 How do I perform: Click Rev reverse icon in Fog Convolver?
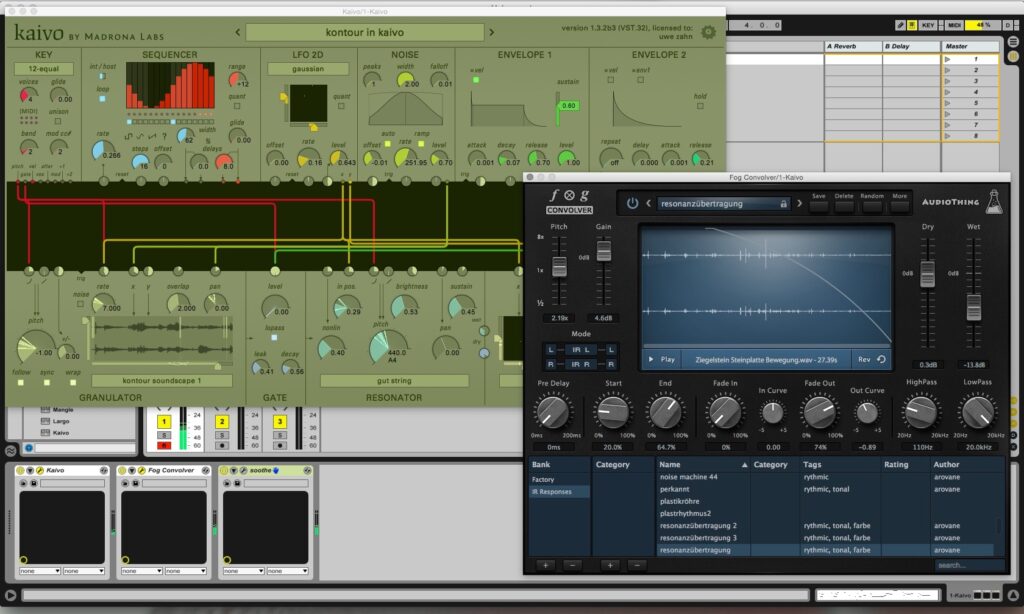tap(882, 359)
